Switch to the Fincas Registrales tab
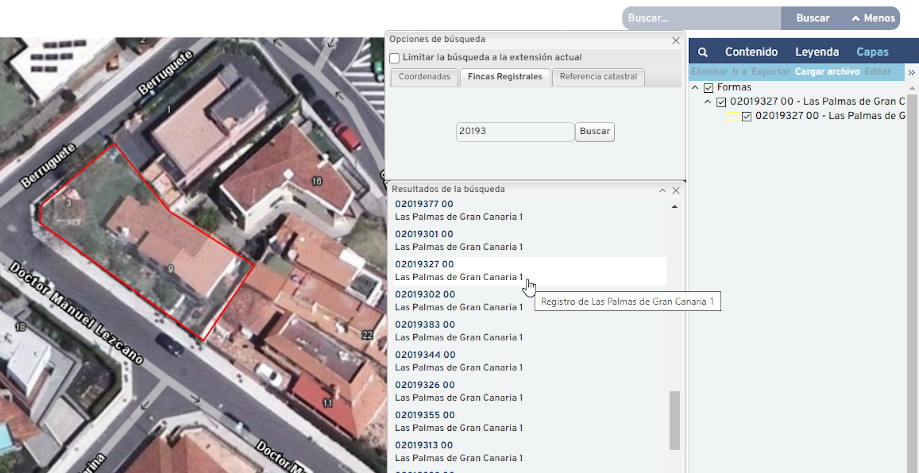This screenshot has height=473, width=919. 505,77
